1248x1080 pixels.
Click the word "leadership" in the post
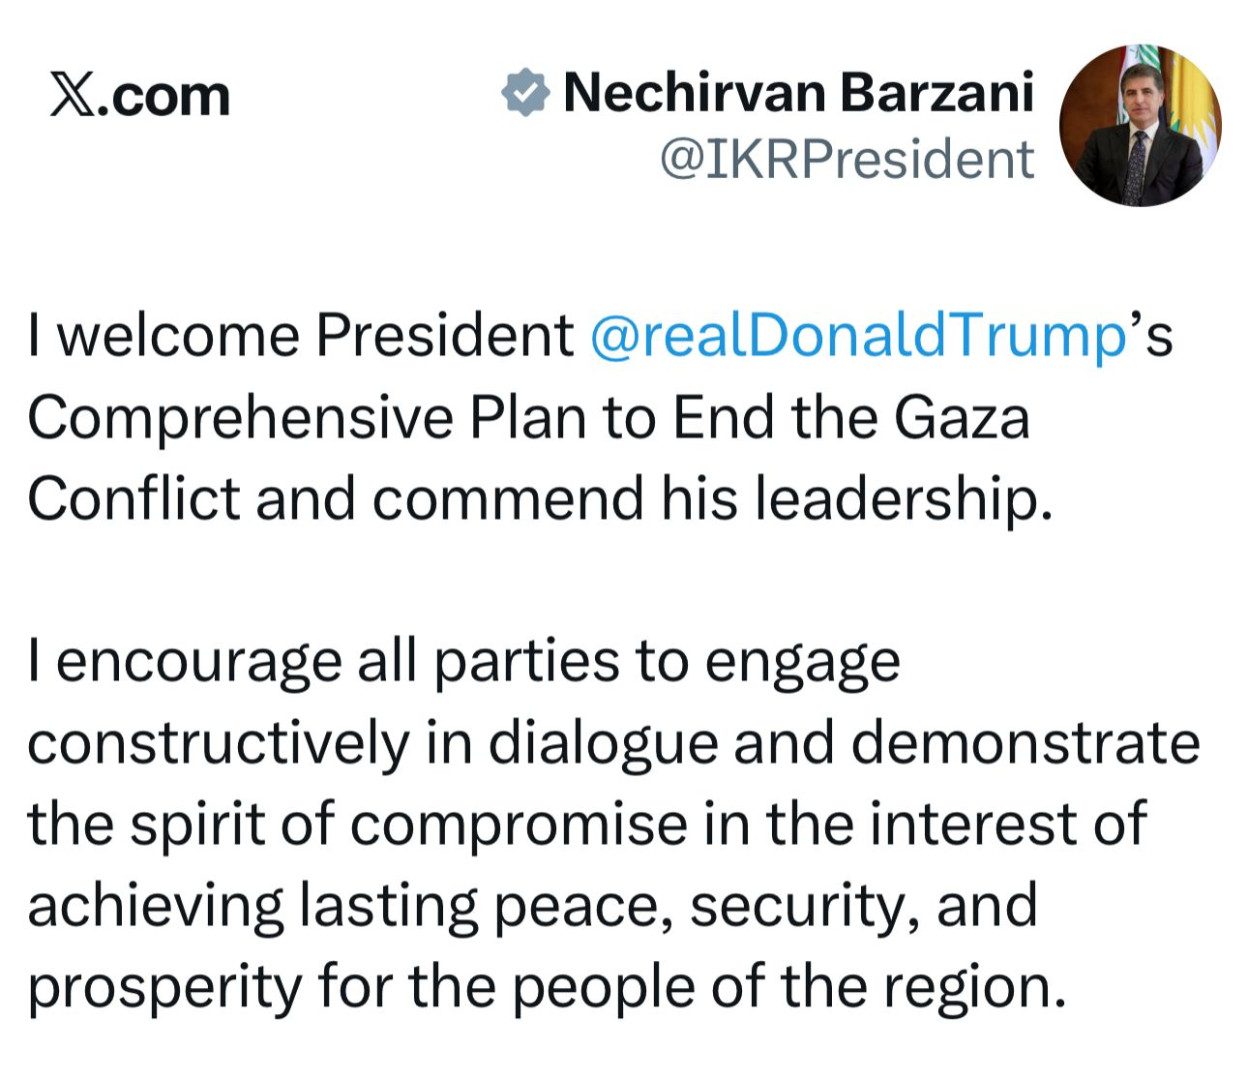896,498
